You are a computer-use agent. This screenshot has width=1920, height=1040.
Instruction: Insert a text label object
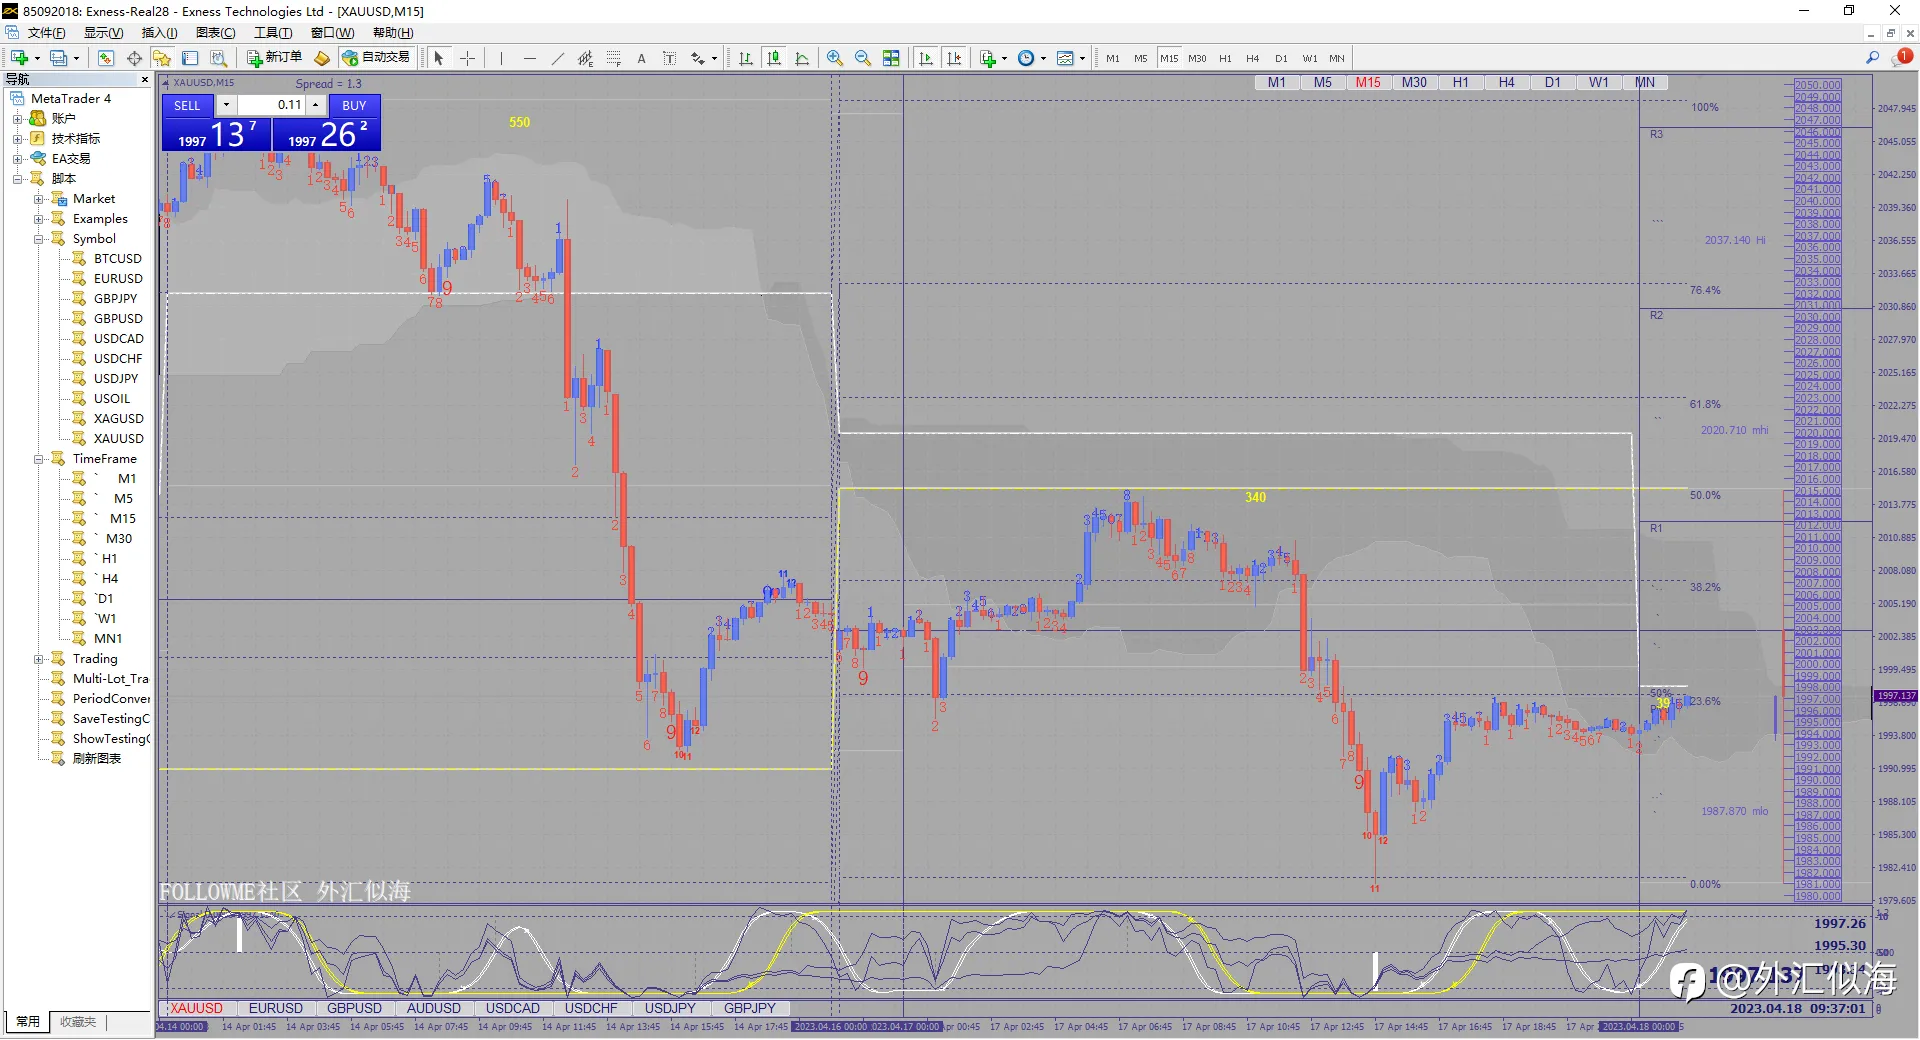pyautogui.click(x=669, y=58)
